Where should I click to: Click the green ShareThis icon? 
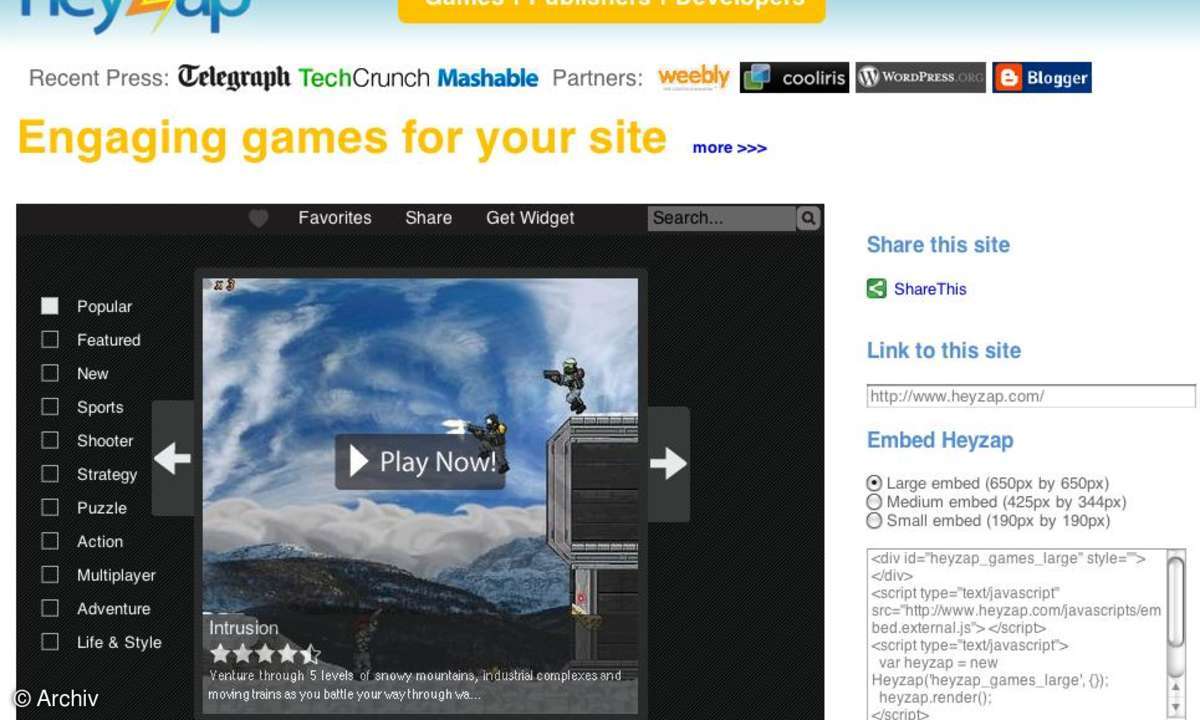(x=876, y=289)
